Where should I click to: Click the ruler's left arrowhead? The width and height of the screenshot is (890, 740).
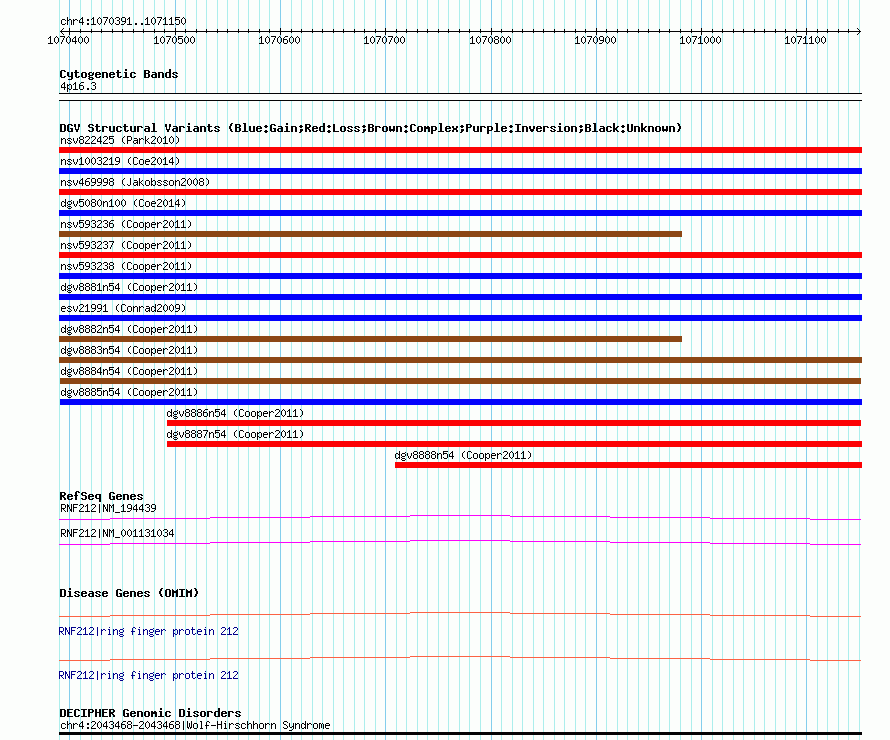click(x=62, y=31)
